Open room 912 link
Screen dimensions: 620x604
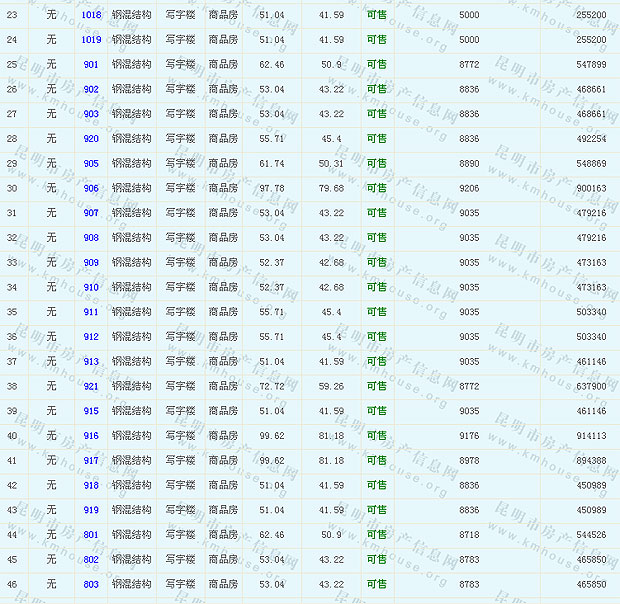91,337
